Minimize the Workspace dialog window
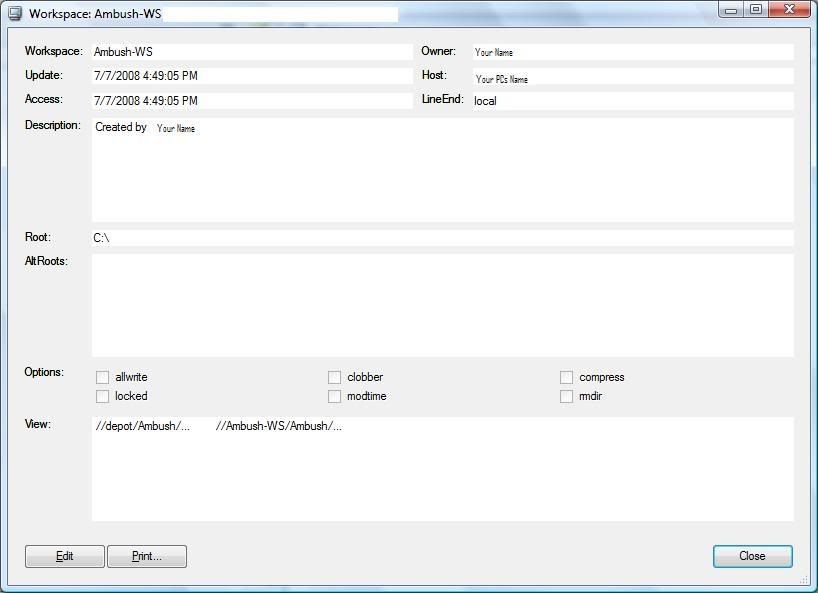818x593 pixels. tap(731, 10)
